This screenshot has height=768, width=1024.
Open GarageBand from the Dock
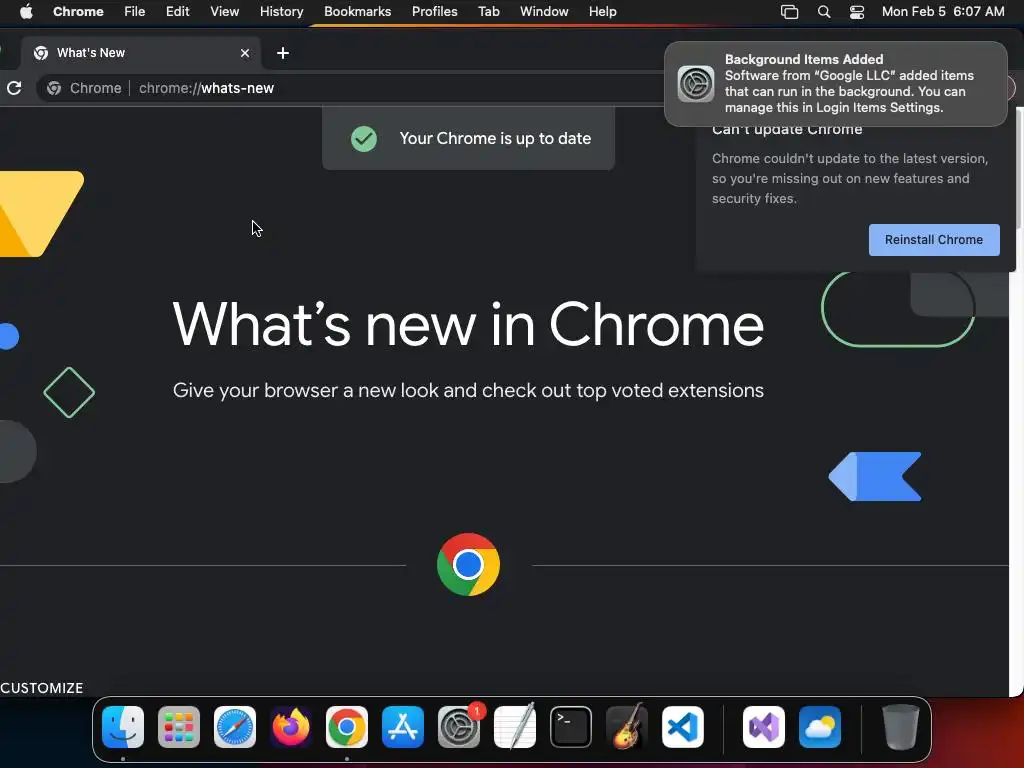(627, 727)
